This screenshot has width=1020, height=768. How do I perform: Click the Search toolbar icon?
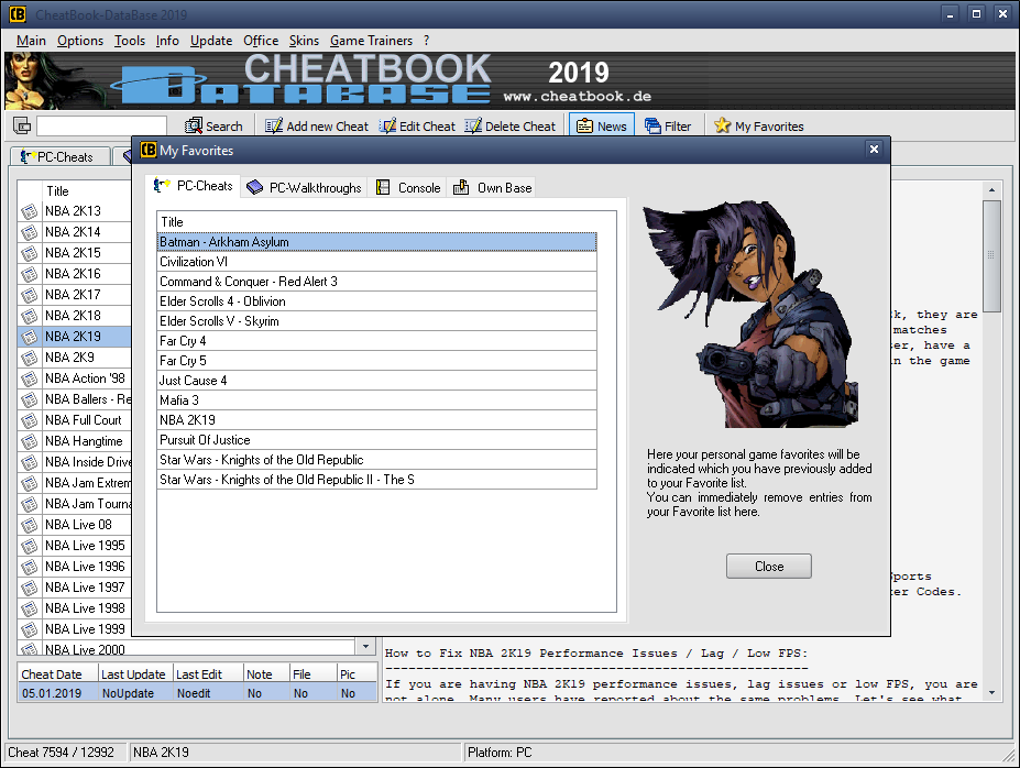193,126
